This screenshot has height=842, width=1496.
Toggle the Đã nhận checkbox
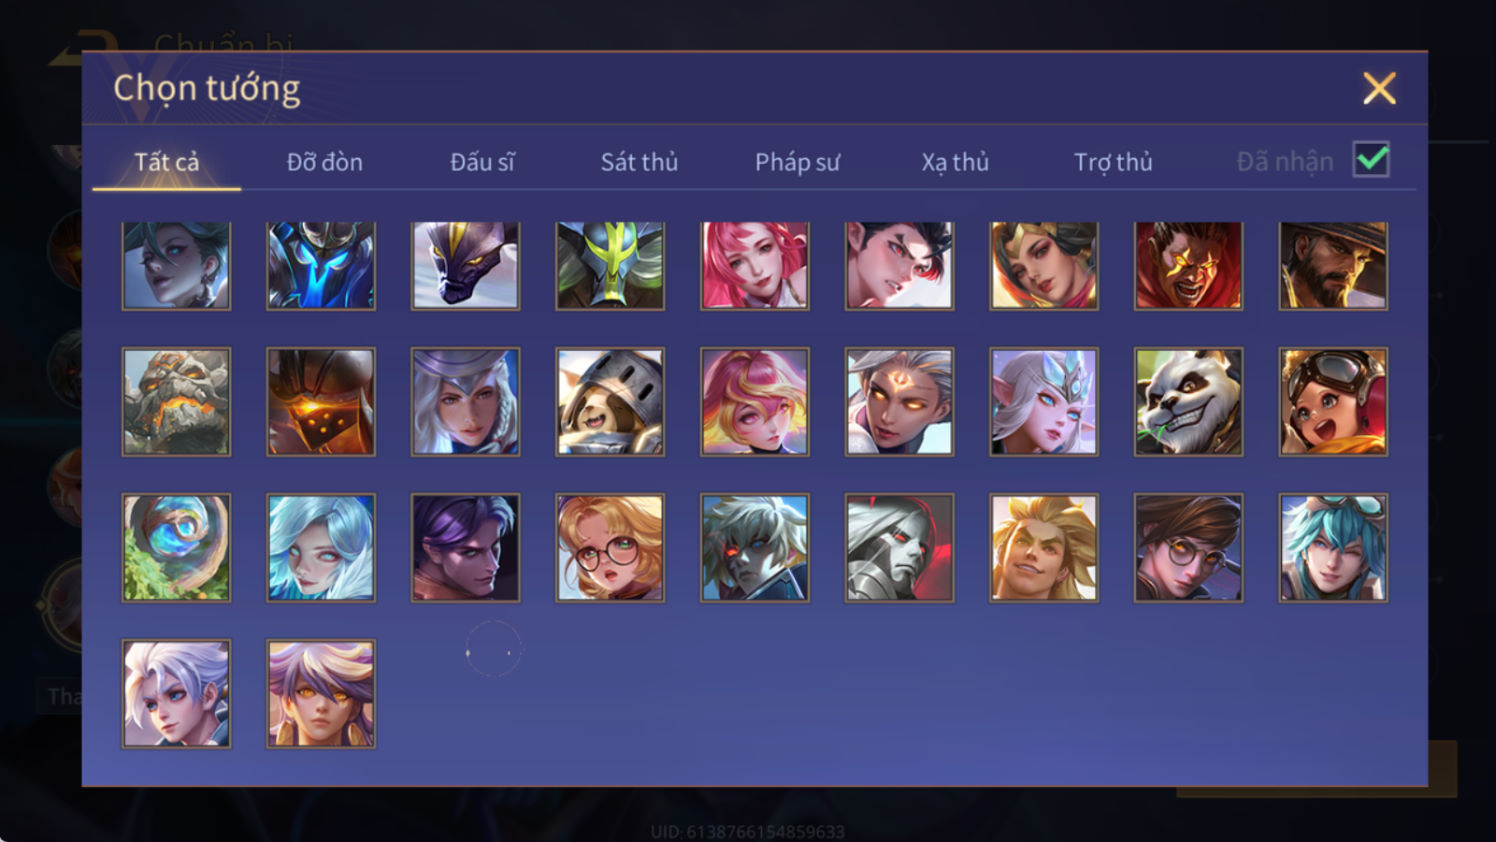click(x=1371, y=160)
